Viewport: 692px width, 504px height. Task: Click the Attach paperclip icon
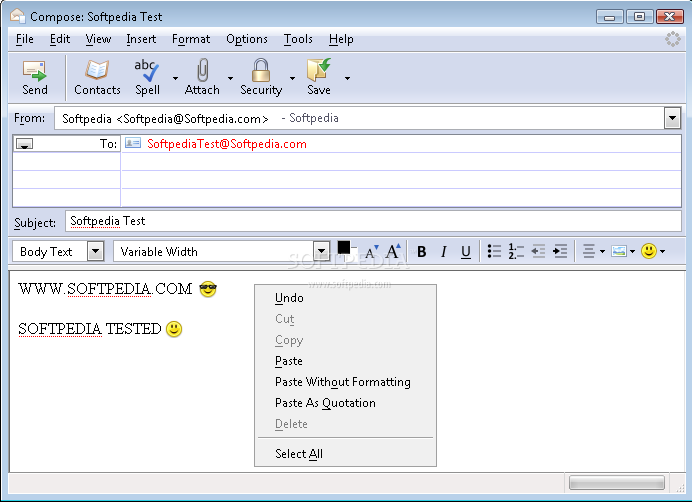point(202,70)
